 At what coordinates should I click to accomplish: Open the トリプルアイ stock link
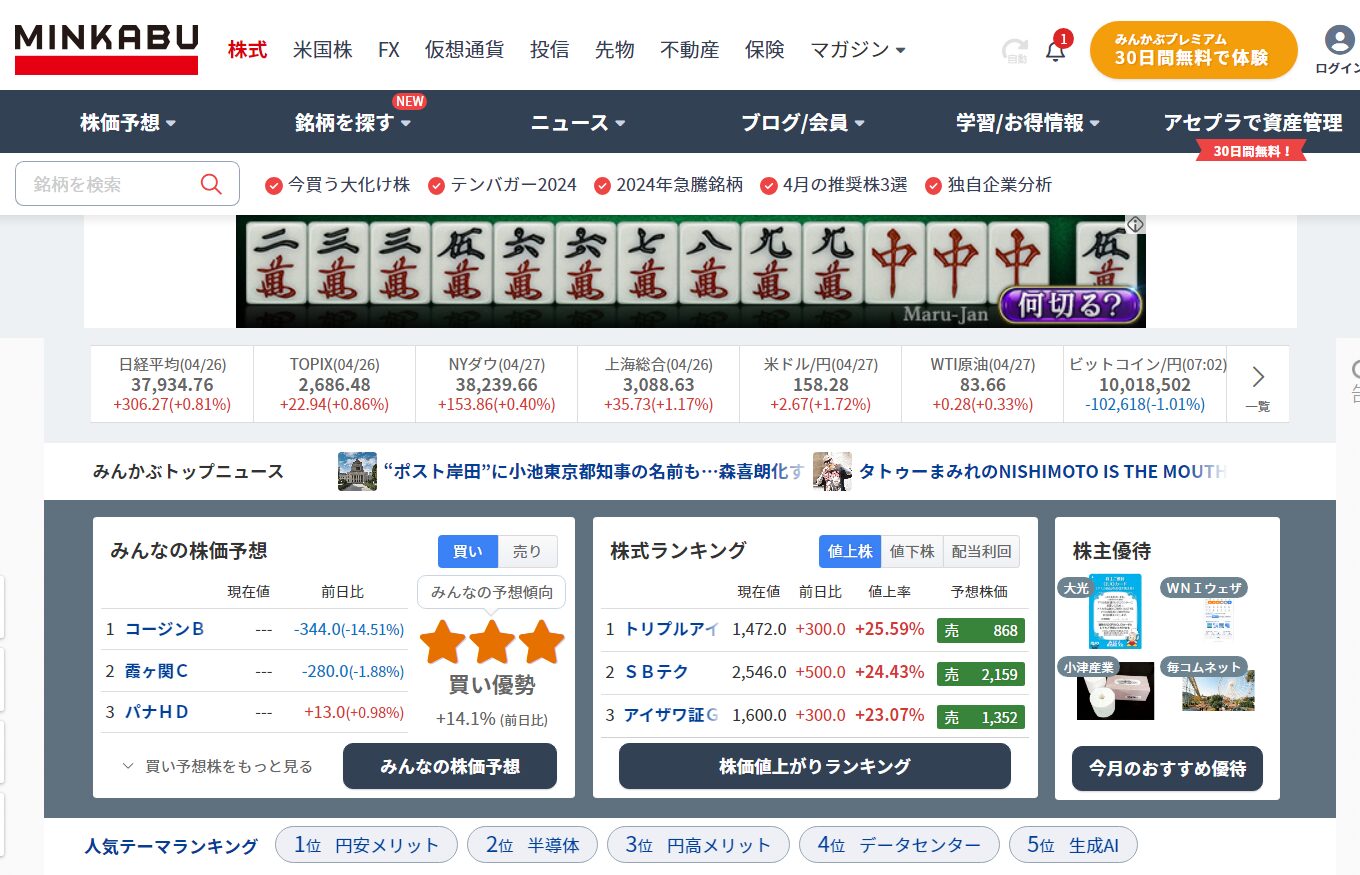coord(671,629)
